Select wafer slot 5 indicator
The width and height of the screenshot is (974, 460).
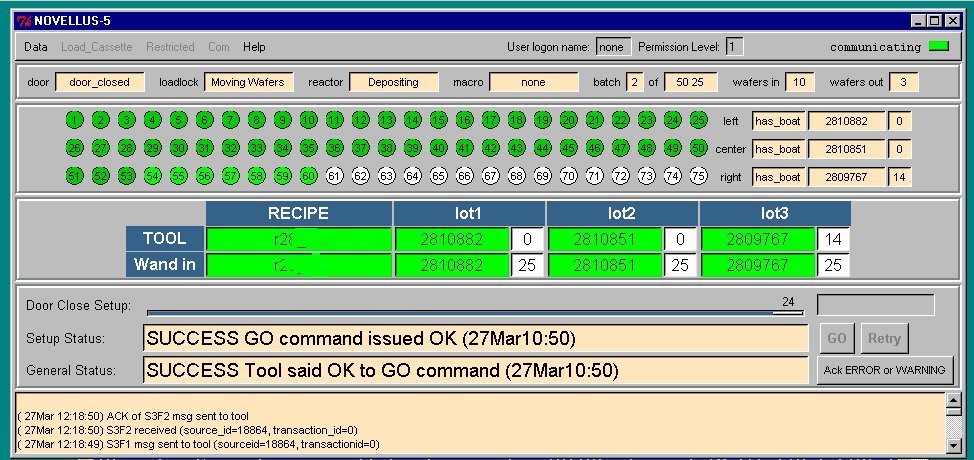178,120
